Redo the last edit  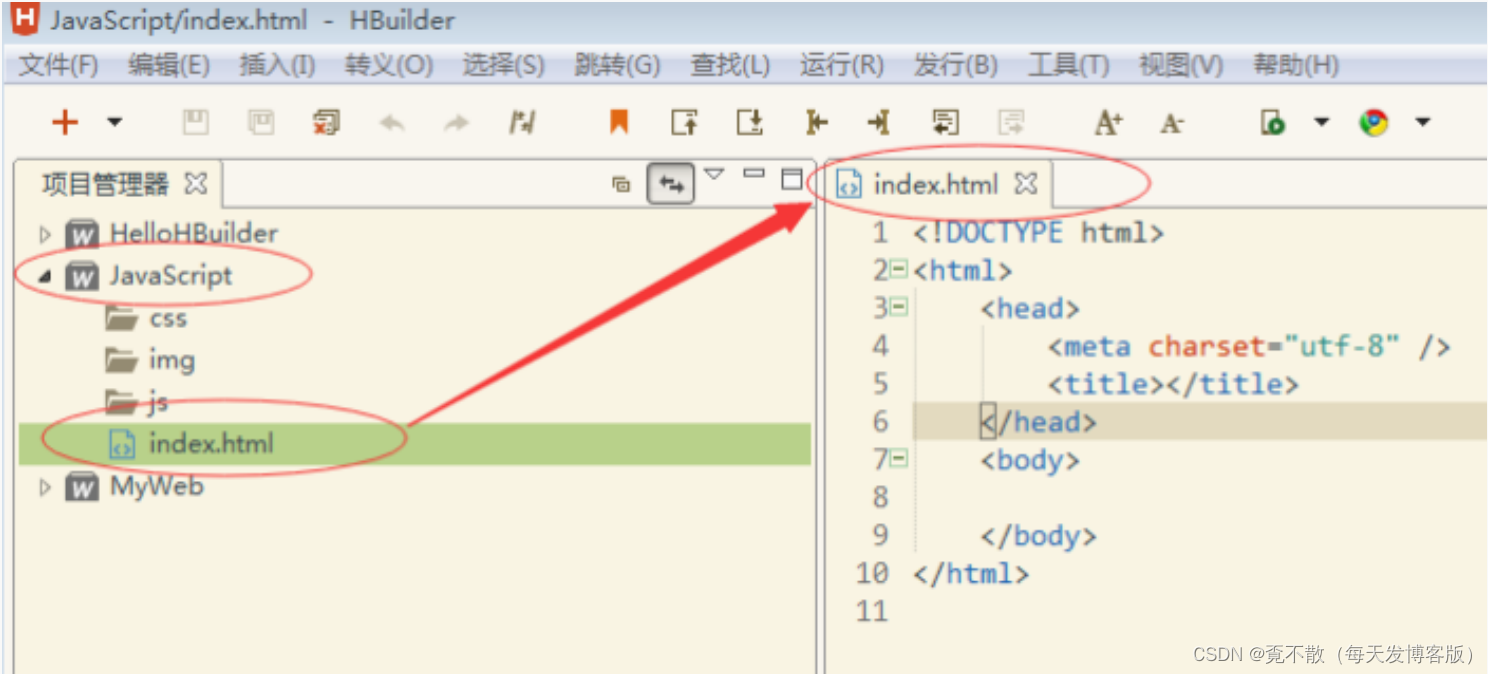click(x=455, y=122)
